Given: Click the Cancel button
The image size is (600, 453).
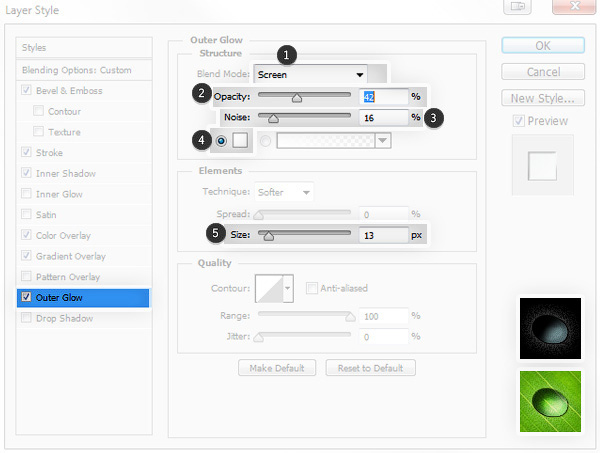Looking at the screenshot, I should point(543,72).
